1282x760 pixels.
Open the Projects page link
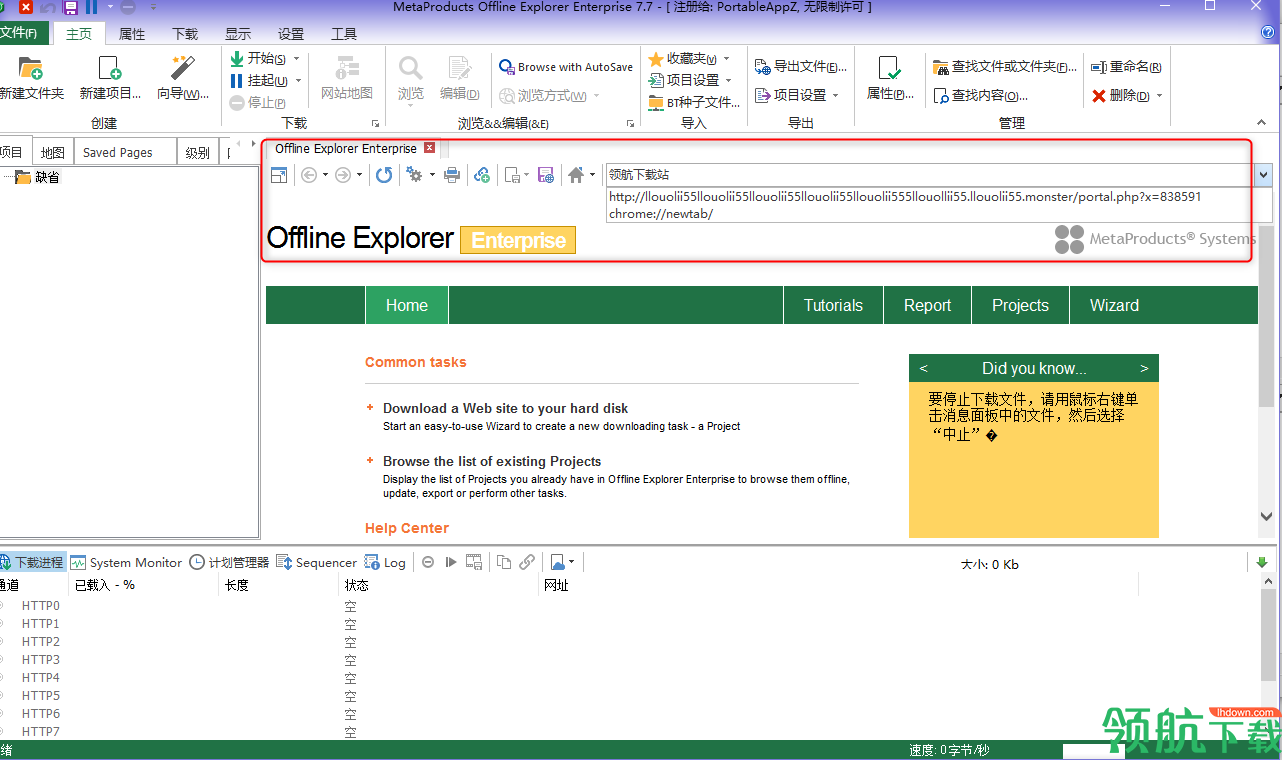(x=1020, y=305)
